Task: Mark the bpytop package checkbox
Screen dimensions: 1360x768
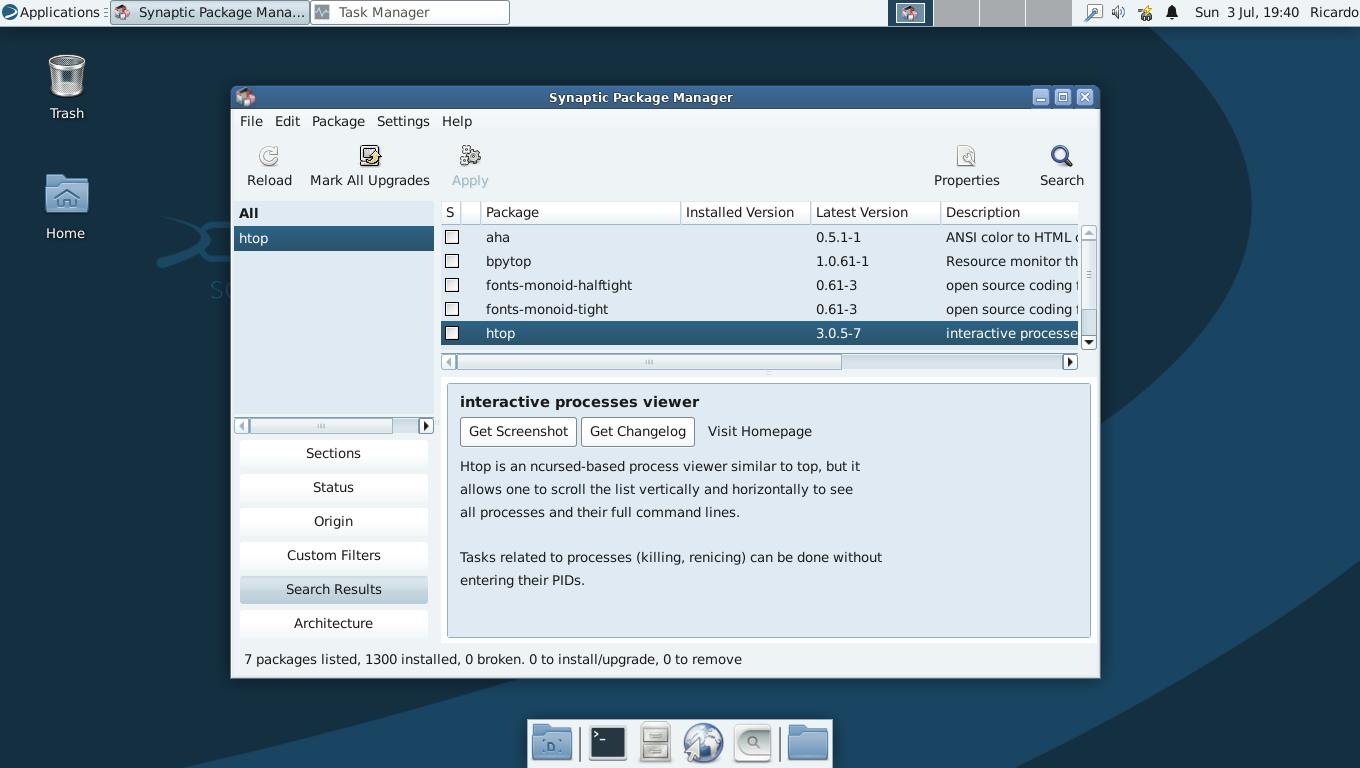Action: [x=452, y=261]
